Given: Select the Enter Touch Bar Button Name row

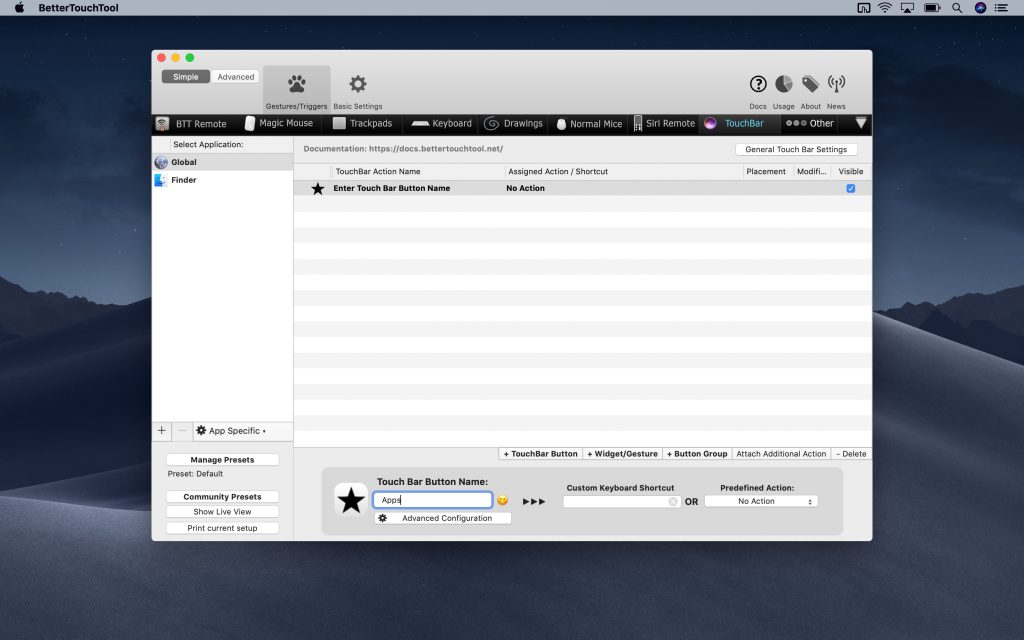Looking at the screenshot, I should pos(583,188).
